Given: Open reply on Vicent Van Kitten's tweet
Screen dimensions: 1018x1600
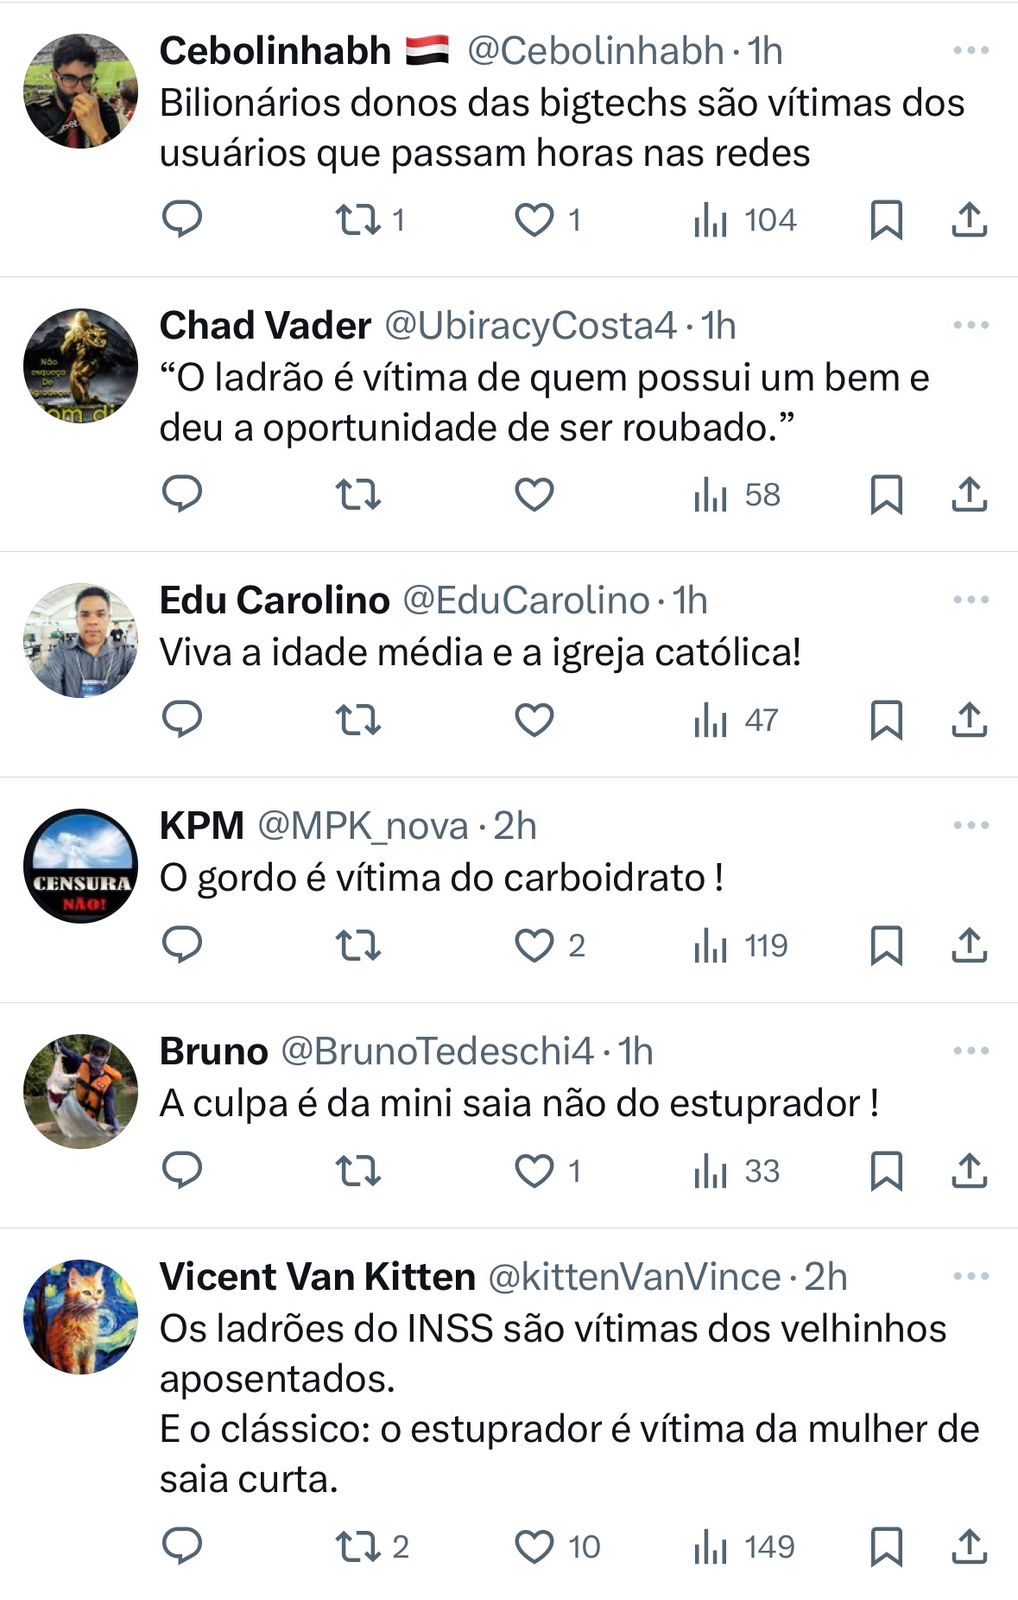Looking at the screenshot, I should pos(182,1547).
